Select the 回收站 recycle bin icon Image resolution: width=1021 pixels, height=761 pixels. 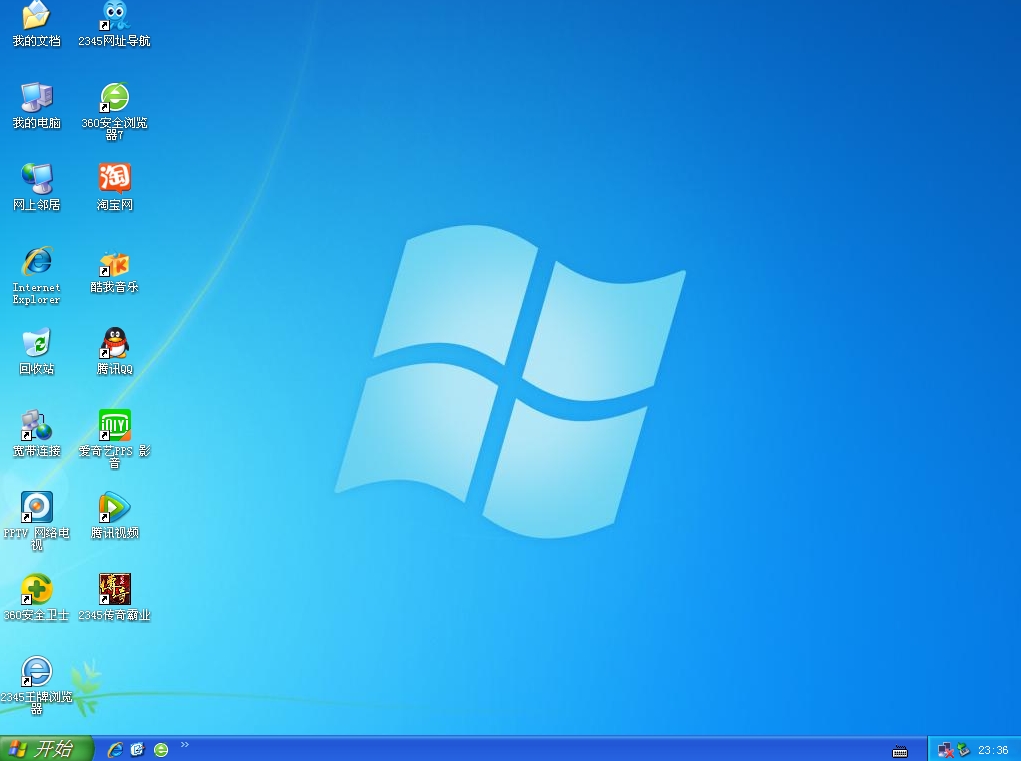point(36,352)
